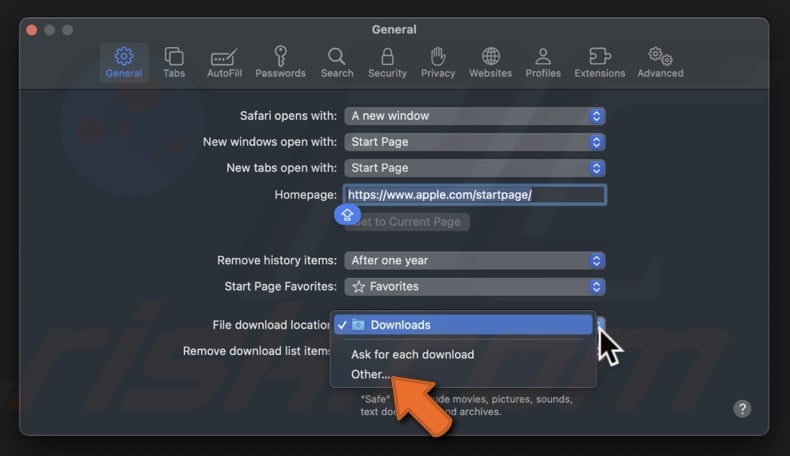Open the Extensions puzzle icon pane

[x=600, y=62]
